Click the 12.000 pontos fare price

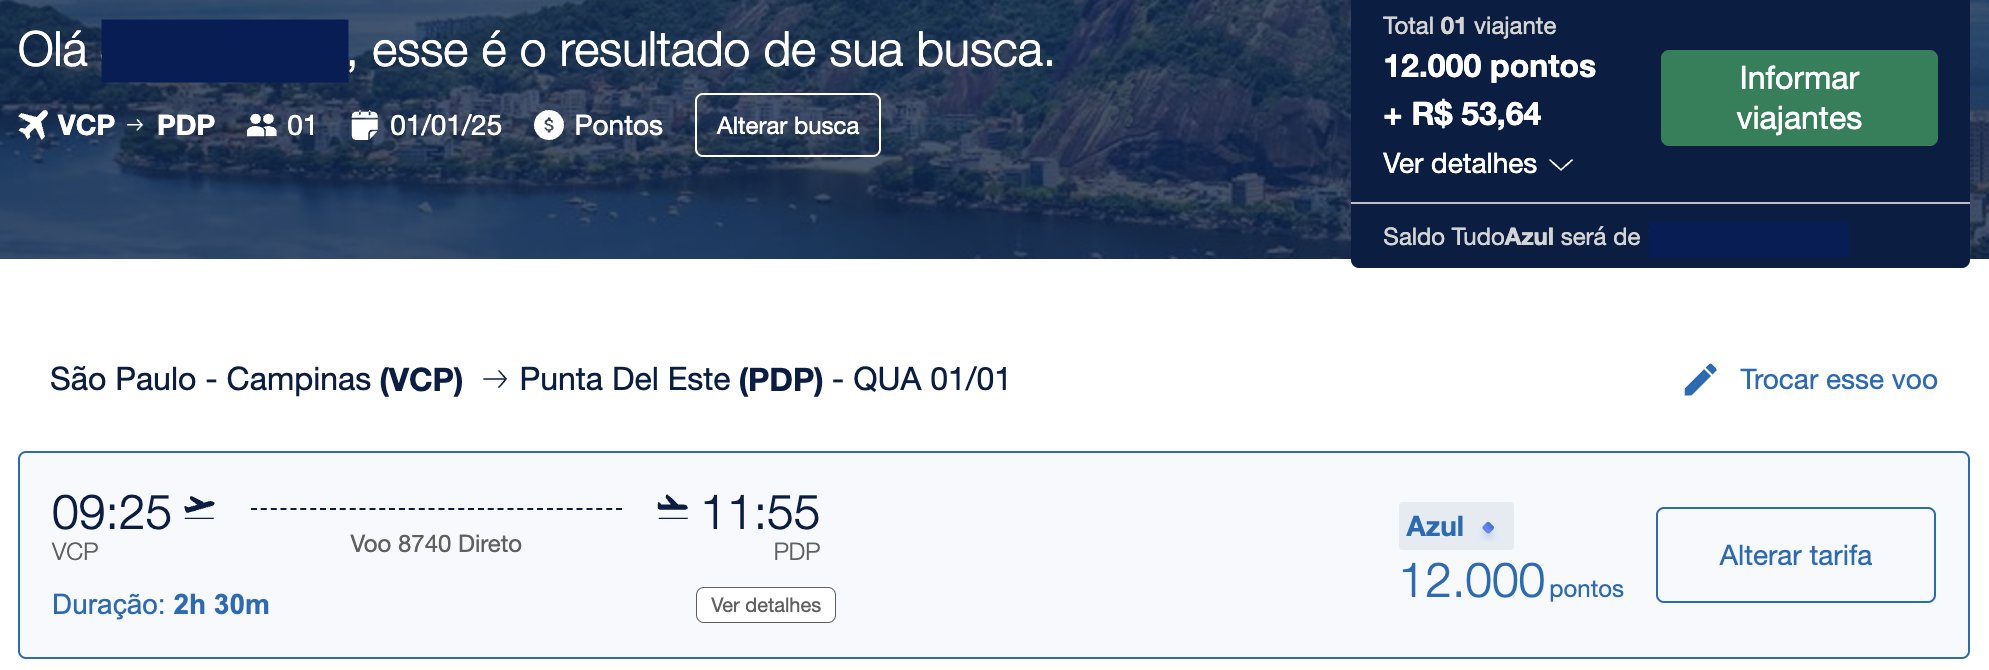(x=1512, y=582)
